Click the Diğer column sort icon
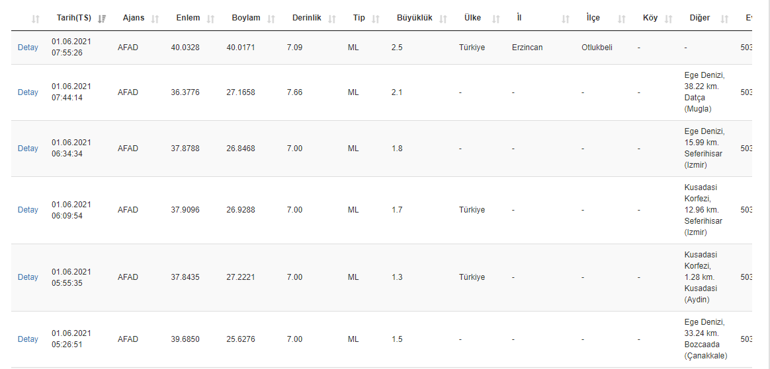Image resolution: width=770 pixels, height=369 pixels. [x=724, y=19]
